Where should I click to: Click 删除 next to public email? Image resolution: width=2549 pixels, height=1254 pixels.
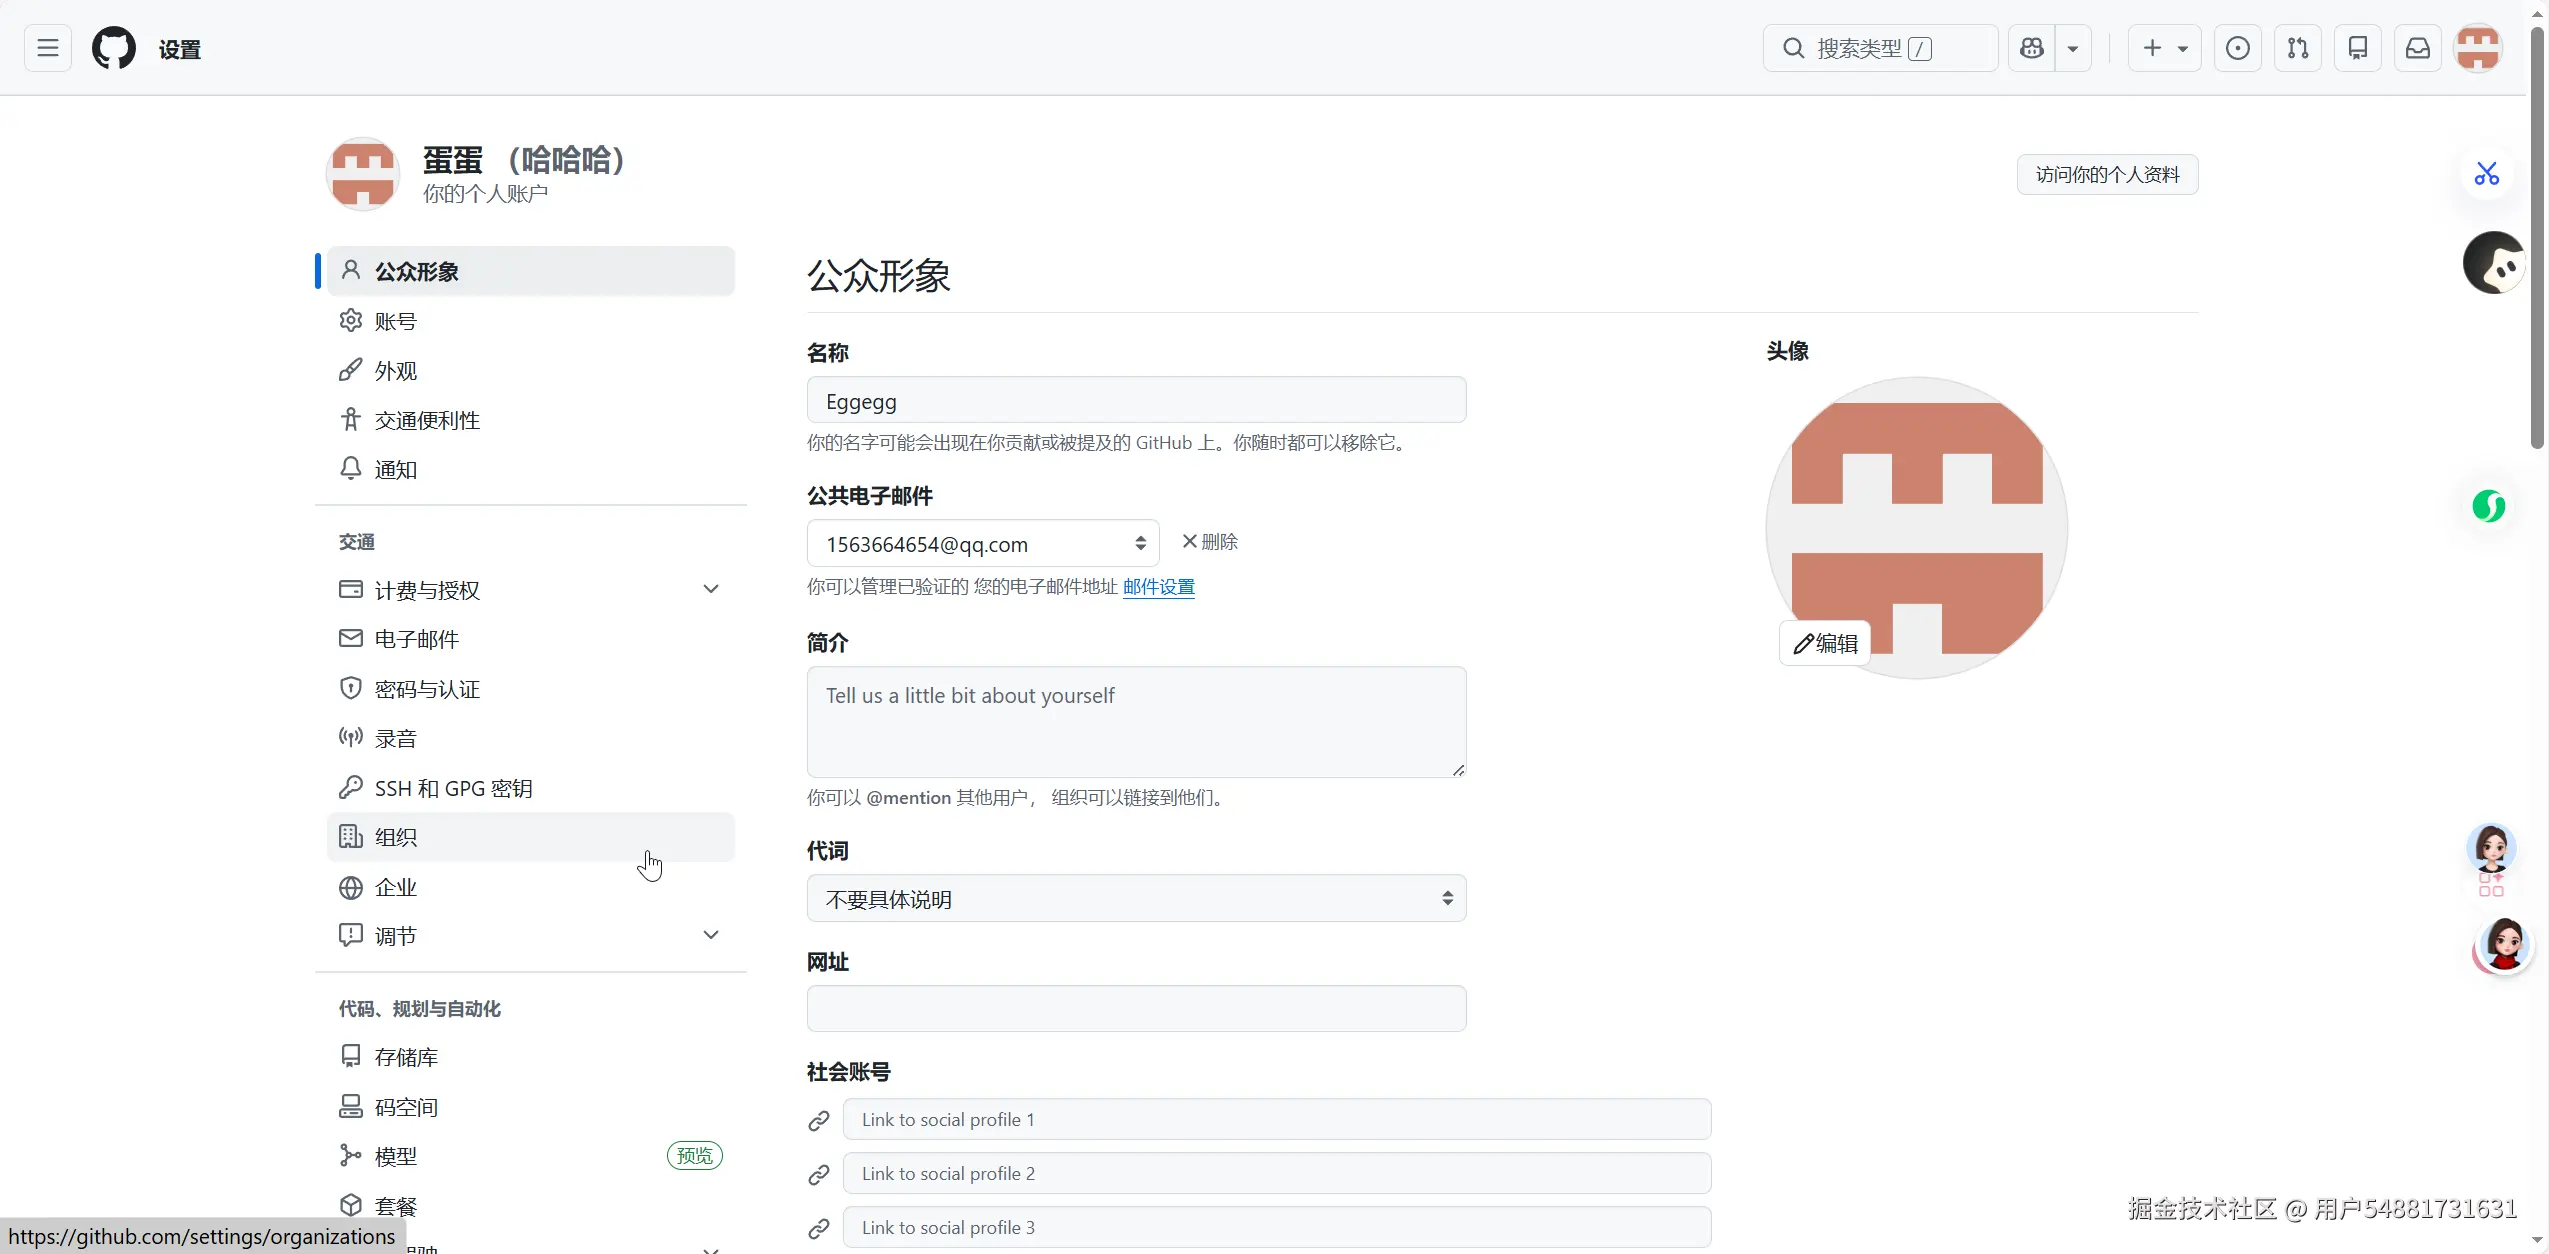point(1210,542)
